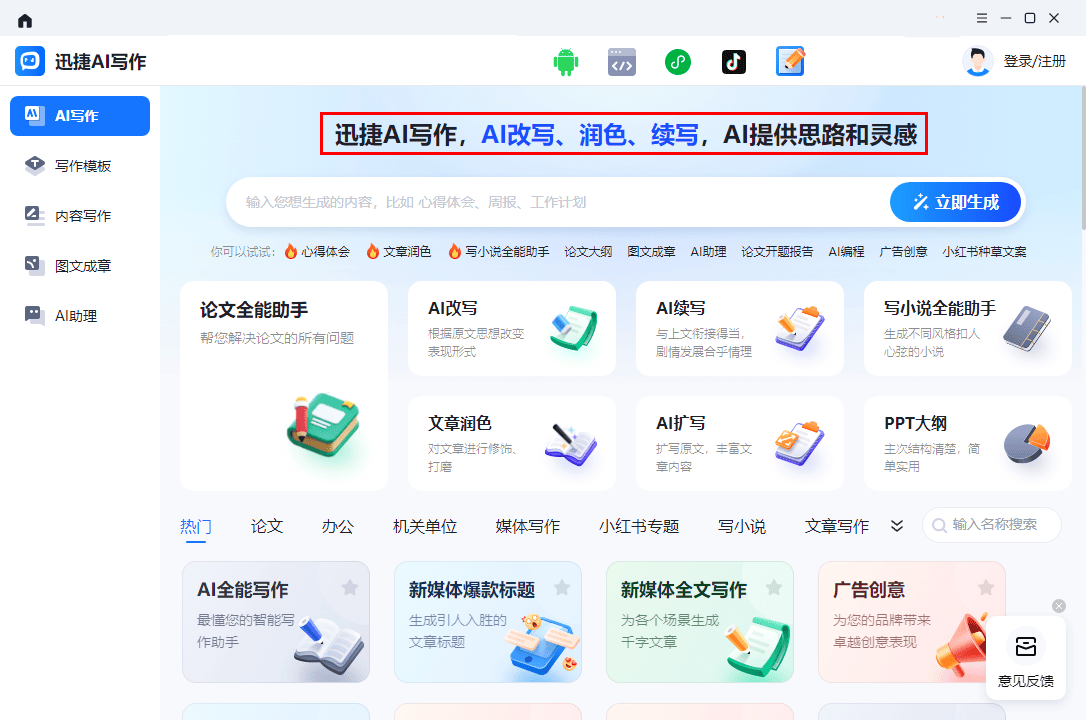1086x720 pixels.
Task: Click the web code window icon
Action: coord(622,62)
